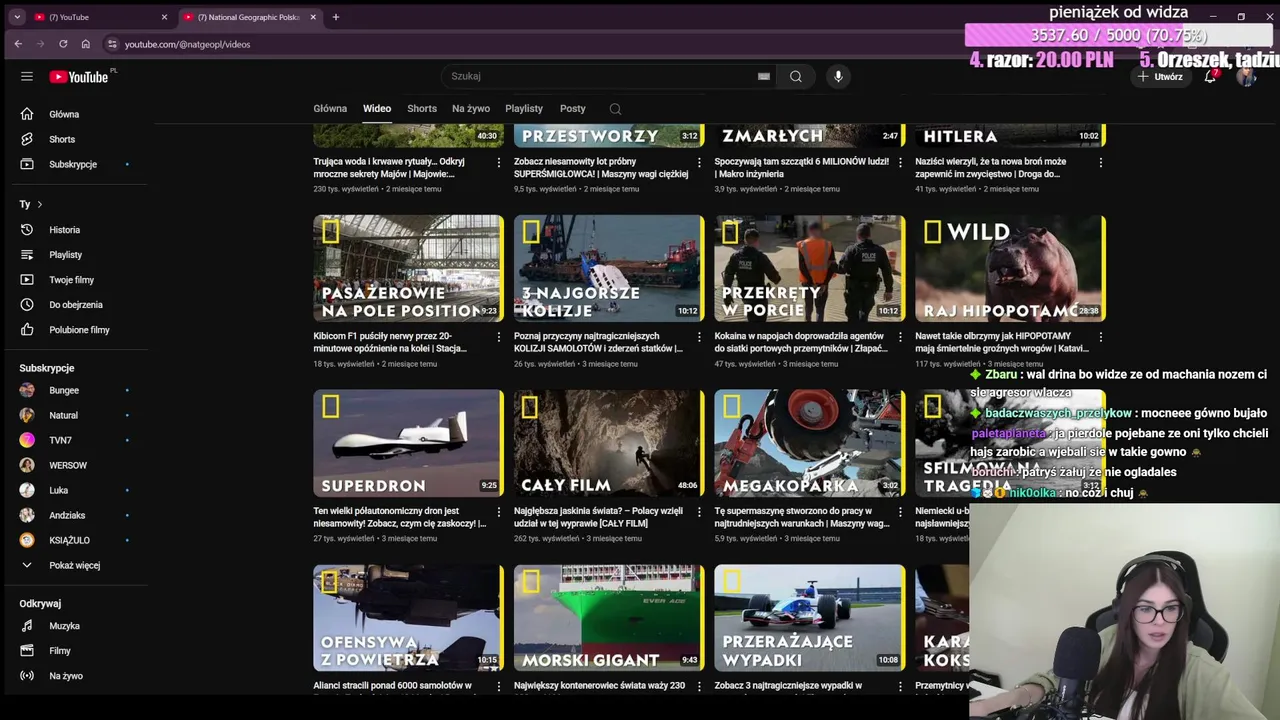Image resolution: width=1280 pixels, height=720 pixels.
Task: Open the Utwórz create menu
Action: [x=1160, y=76]
